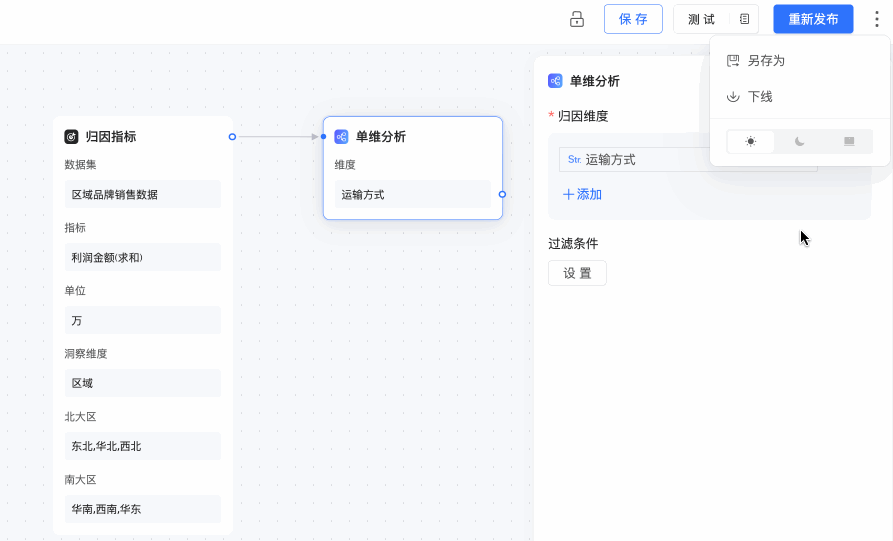Click the 洞察维度 label
The width and height of the screenshot is (893, 541).
(85, 354)
